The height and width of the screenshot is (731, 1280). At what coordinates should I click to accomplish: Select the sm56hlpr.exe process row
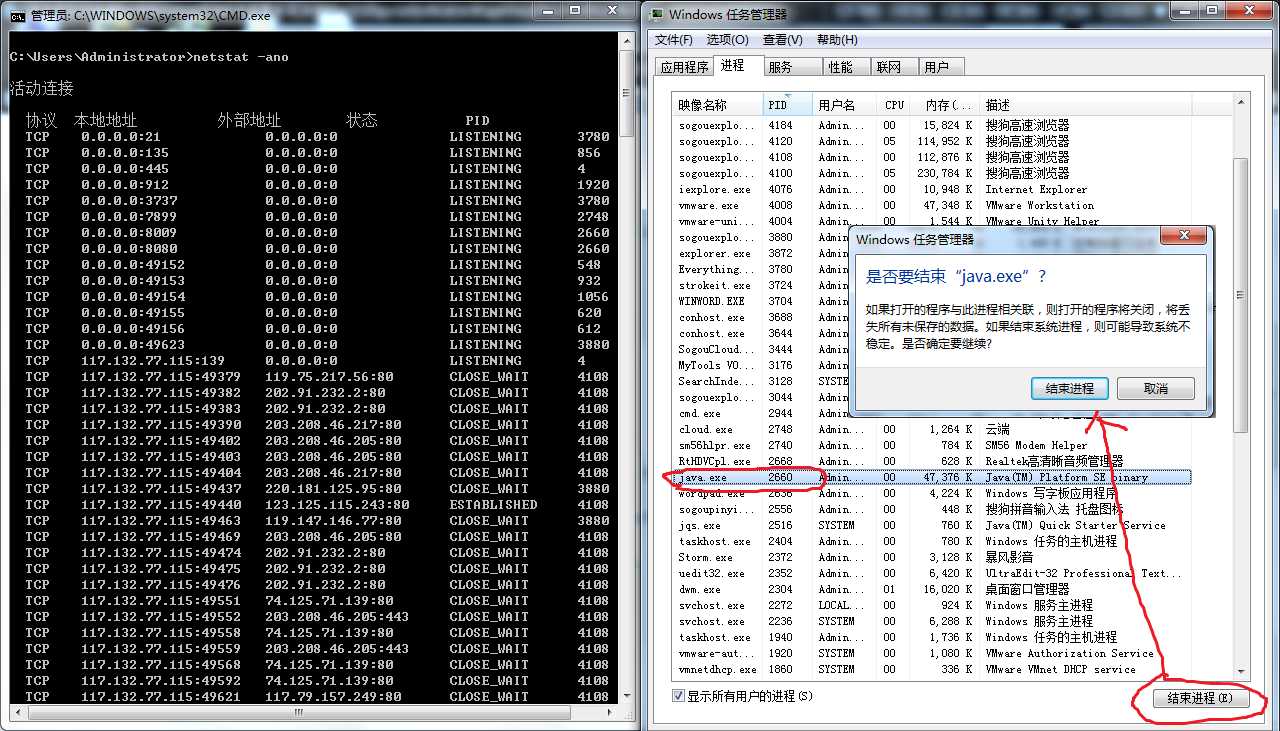tap(932, 445)
